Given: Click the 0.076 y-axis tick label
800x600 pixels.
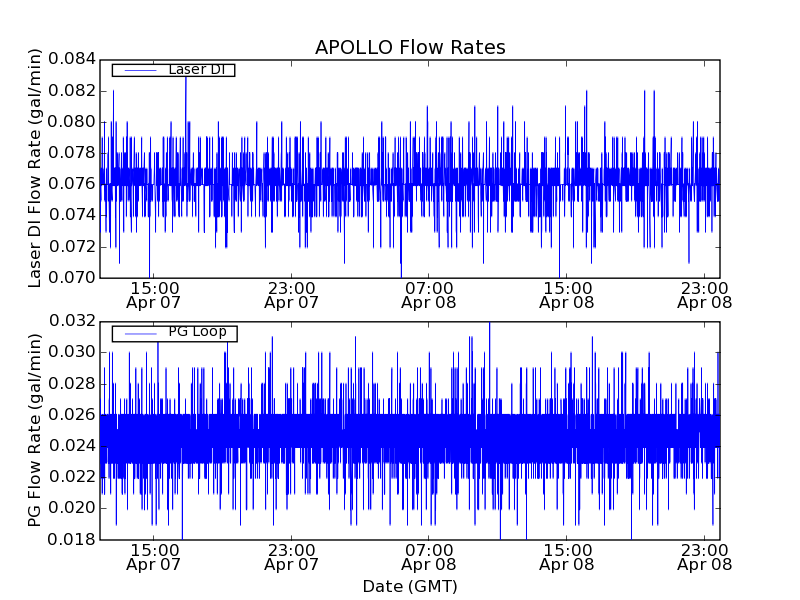Looking at the screenshot, I should pyautogui.click(x=72, y=184).
